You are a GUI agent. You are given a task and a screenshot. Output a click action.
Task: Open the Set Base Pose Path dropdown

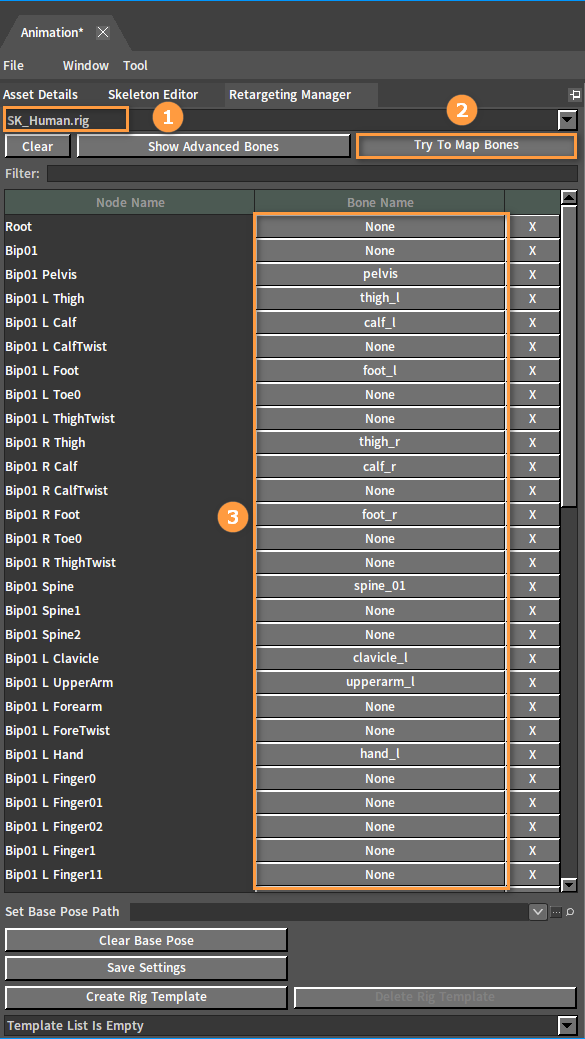538,912
